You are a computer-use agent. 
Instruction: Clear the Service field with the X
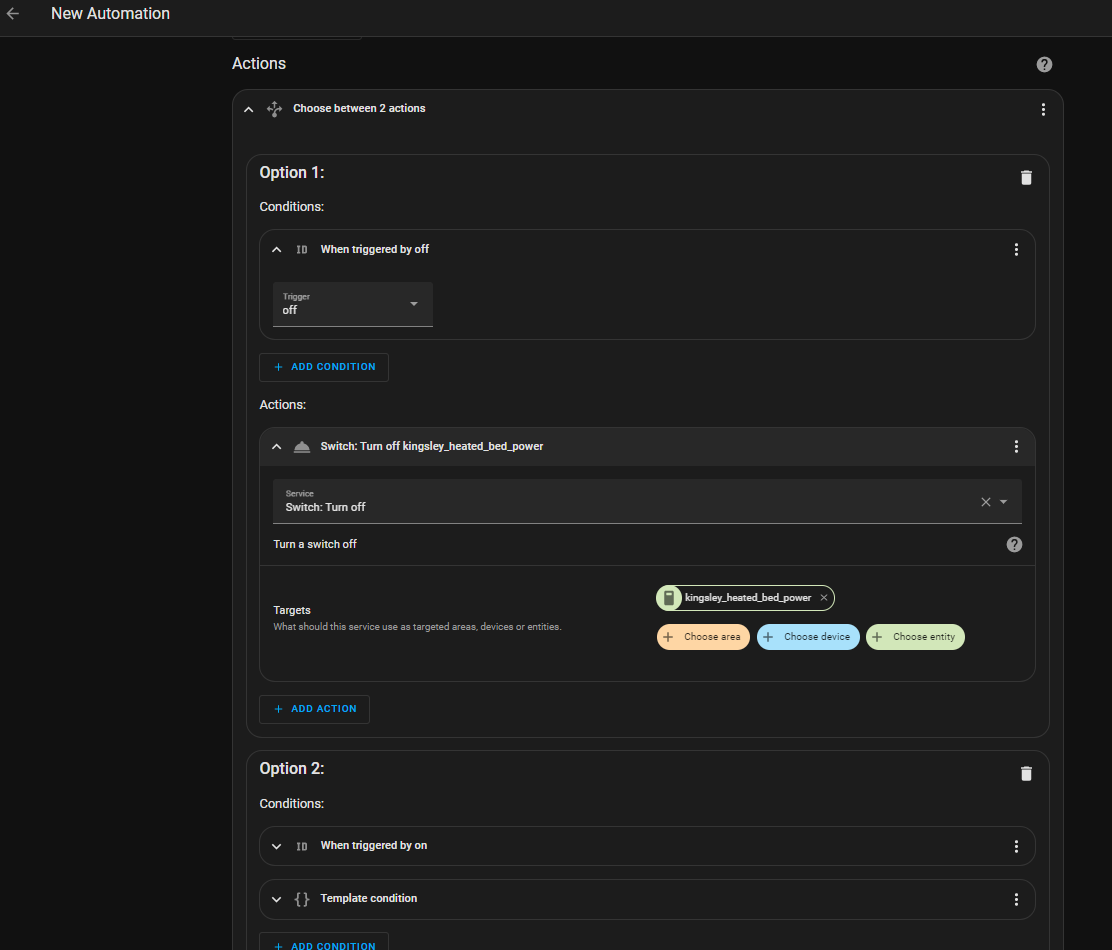coord(985,501)
